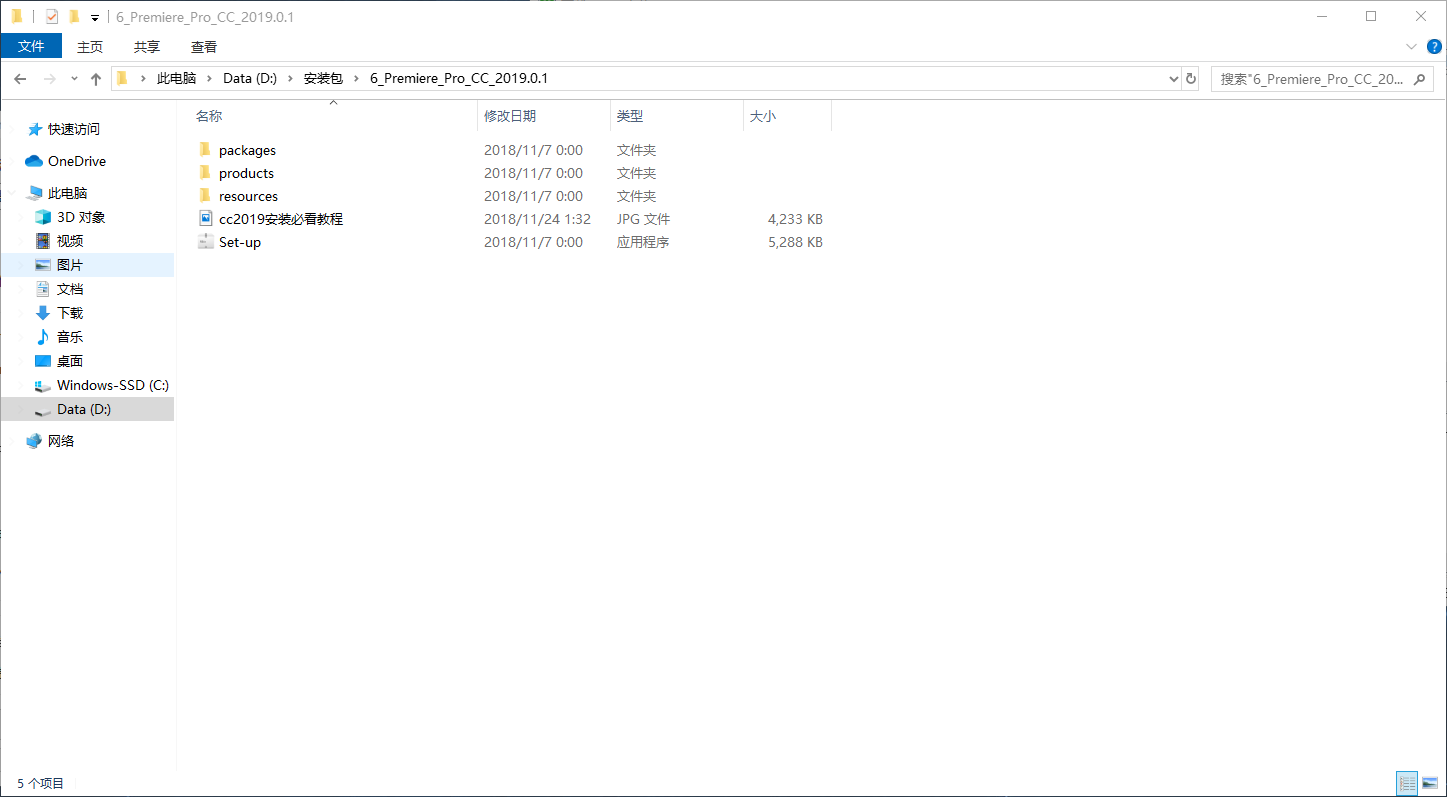Expand the address bar history dropdown
Screen dimensions: 1447x797
pyautogui.click(x=1173, y=79)
